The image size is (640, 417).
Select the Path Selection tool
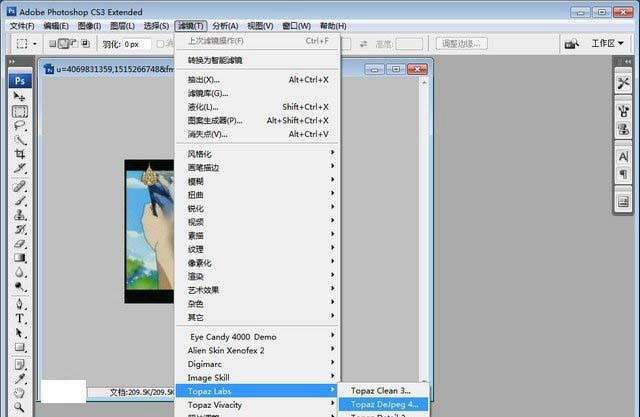(x=19, y=333)
